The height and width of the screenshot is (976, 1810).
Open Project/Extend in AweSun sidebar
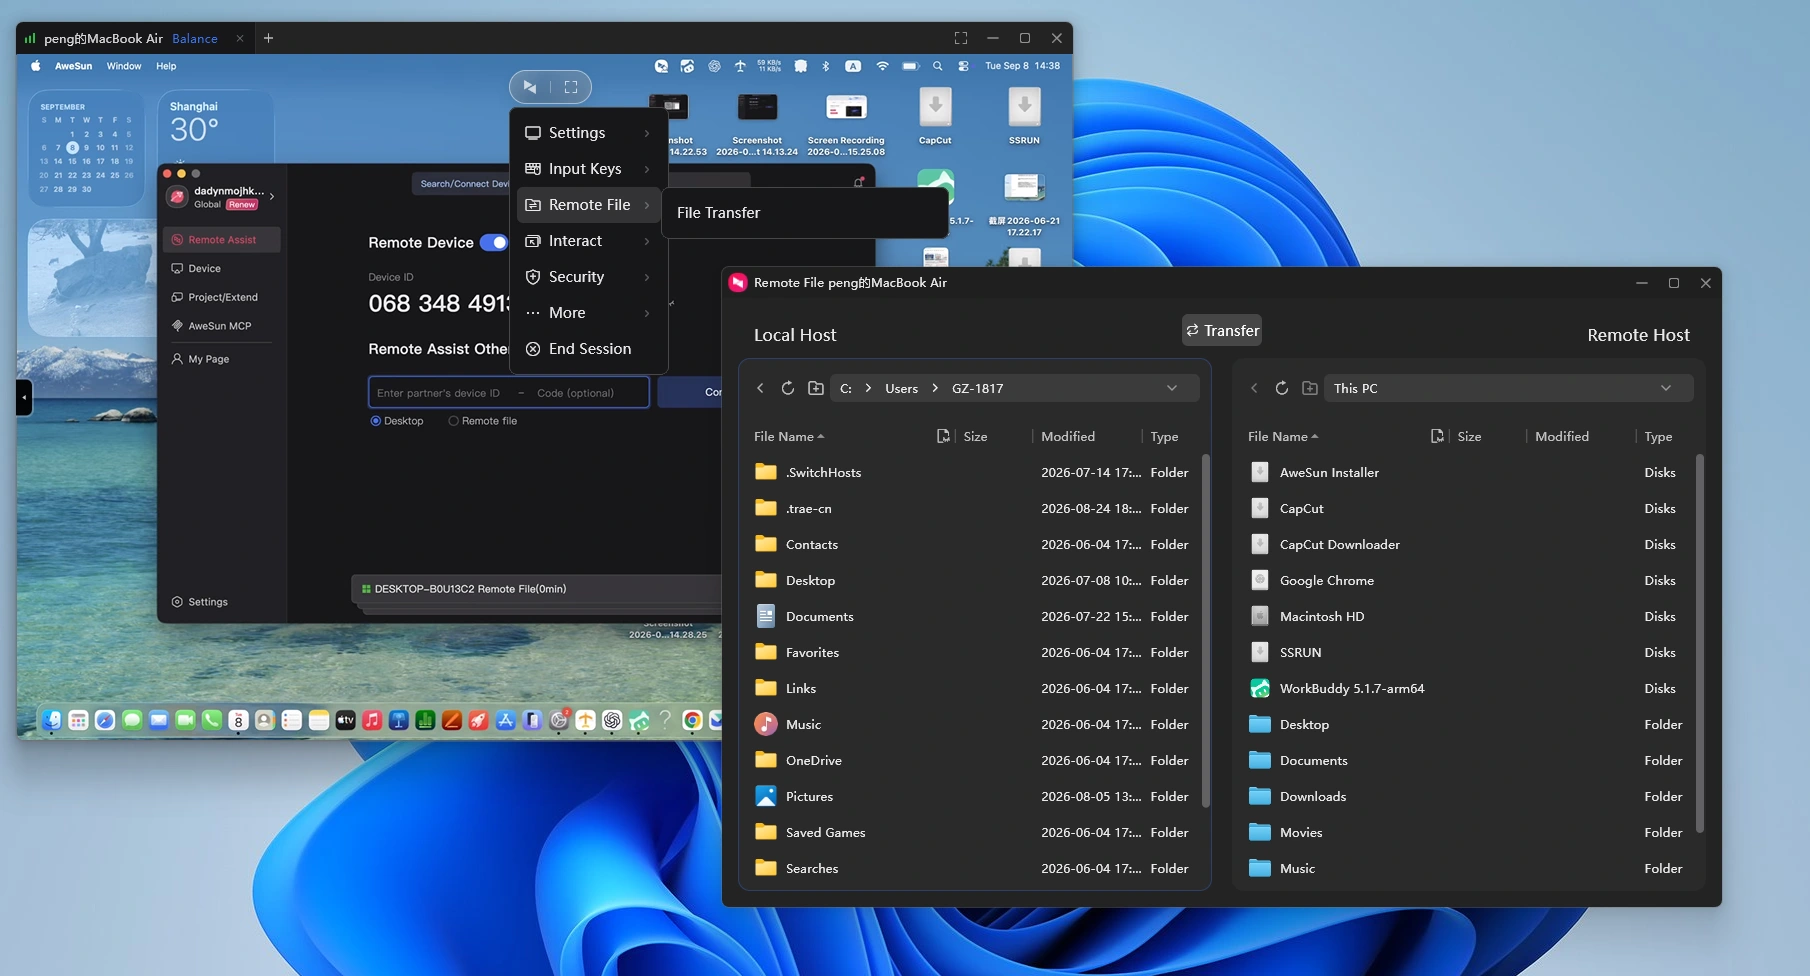[222, 297]
